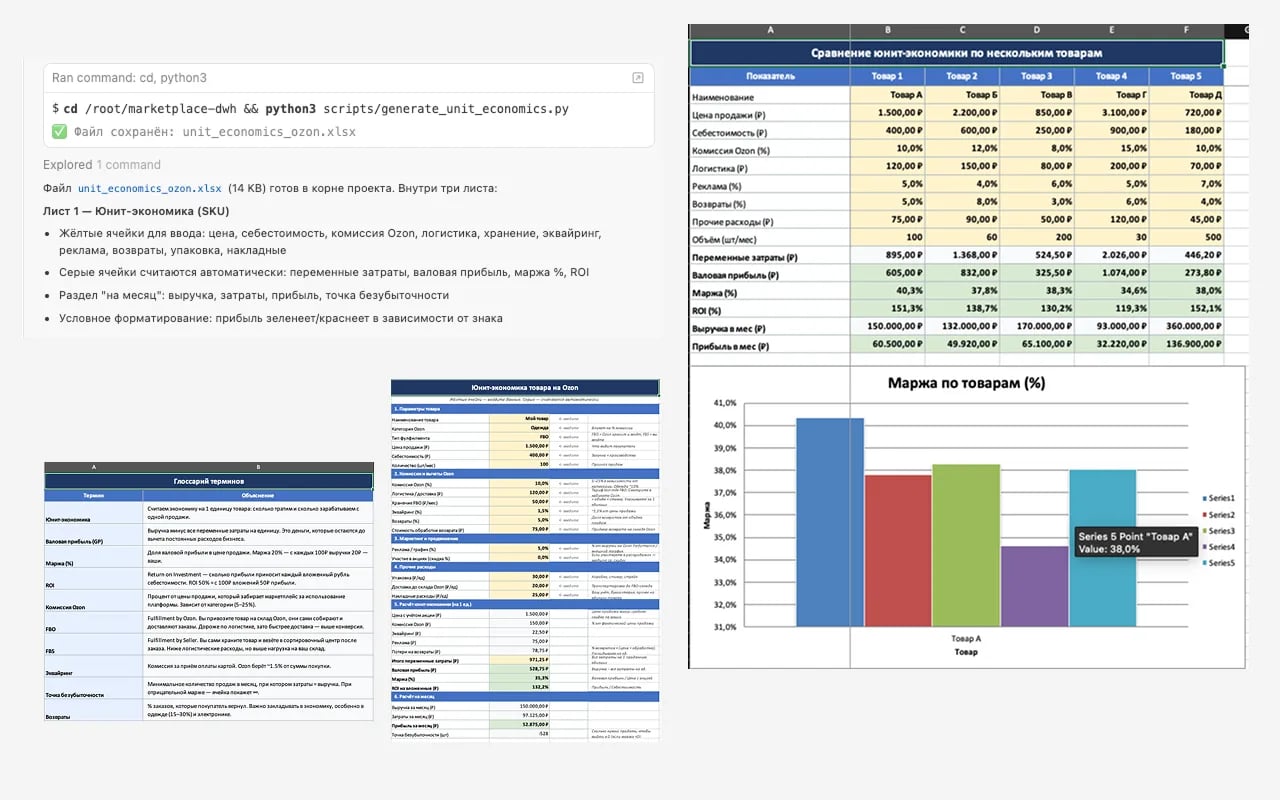Open the command output pop-out icon
Viewport: 1280px width, 800px height.
tap(638, 78)
